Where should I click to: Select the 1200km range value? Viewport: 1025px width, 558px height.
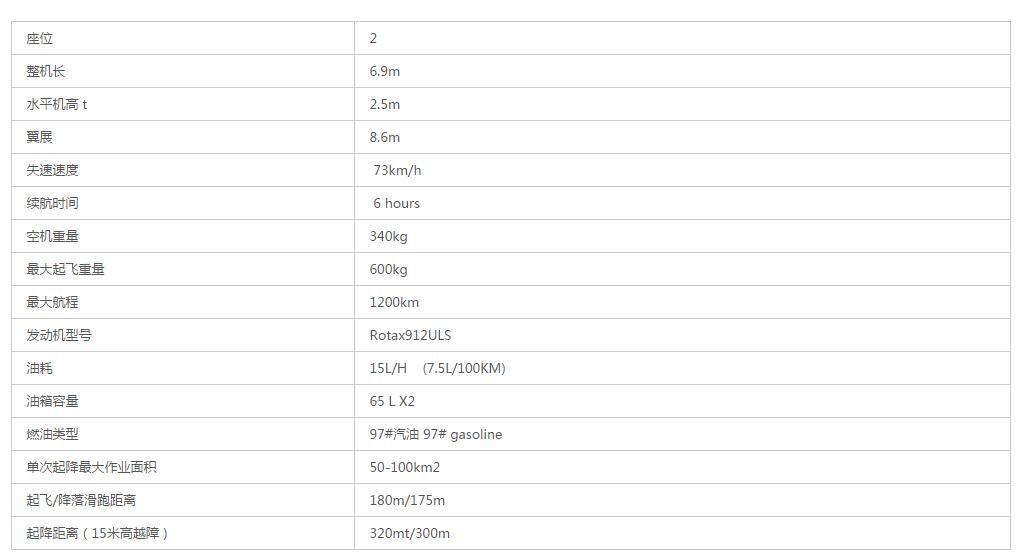pos(394,302)
